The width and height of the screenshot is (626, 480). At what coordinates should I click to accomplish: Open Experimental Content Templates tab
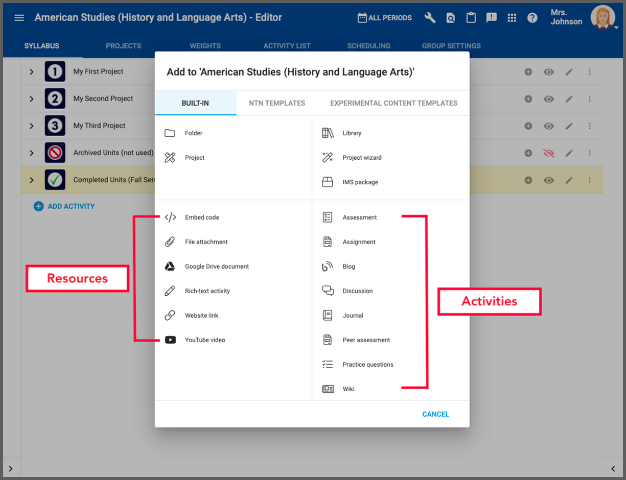[x=393, y=103]
